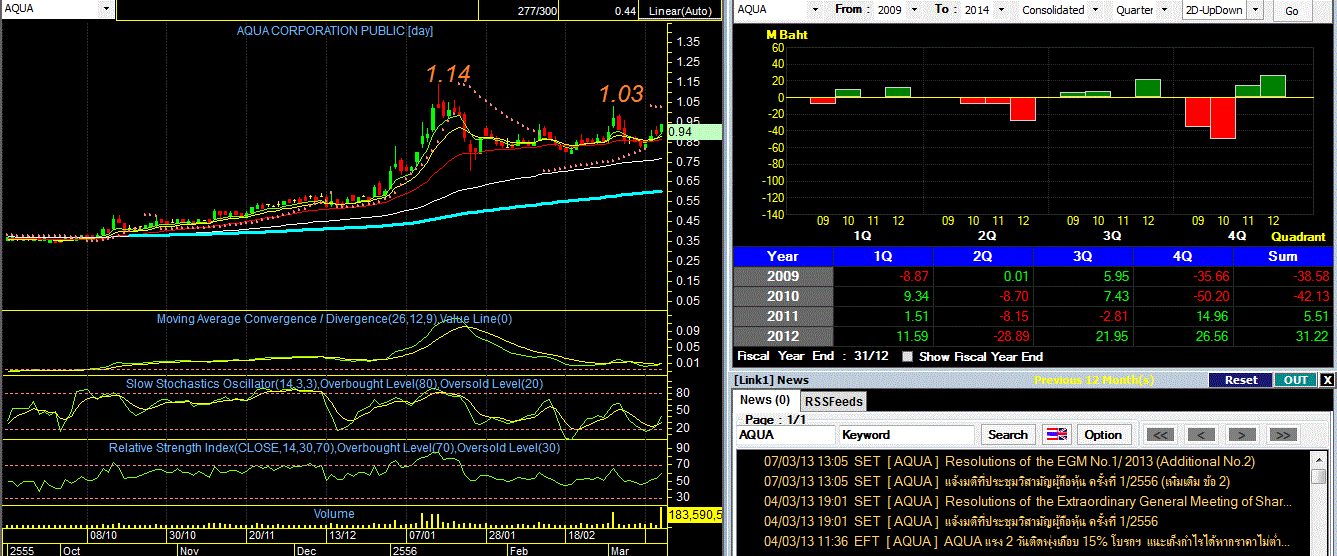The image size is (1337, 556).
Task: Click the 1.14 peak price annotation
Action: [x=447, y=74]
